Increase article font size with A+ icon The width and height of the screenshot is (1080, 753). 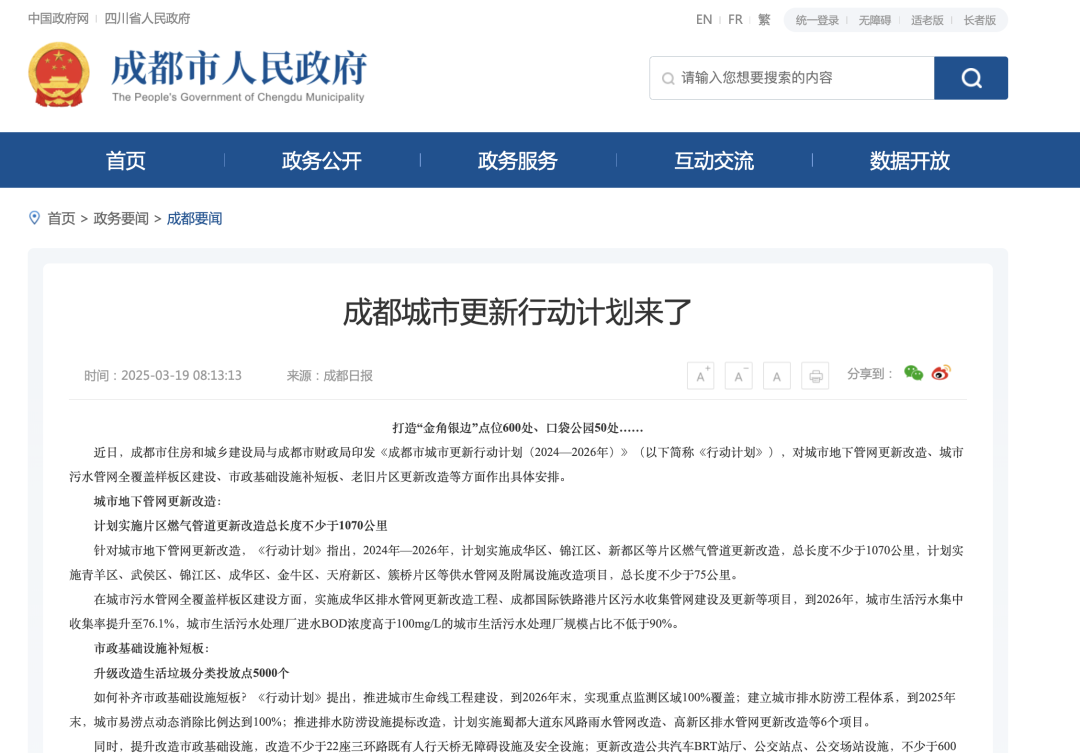pyautogui.click(x=701, y=376)
